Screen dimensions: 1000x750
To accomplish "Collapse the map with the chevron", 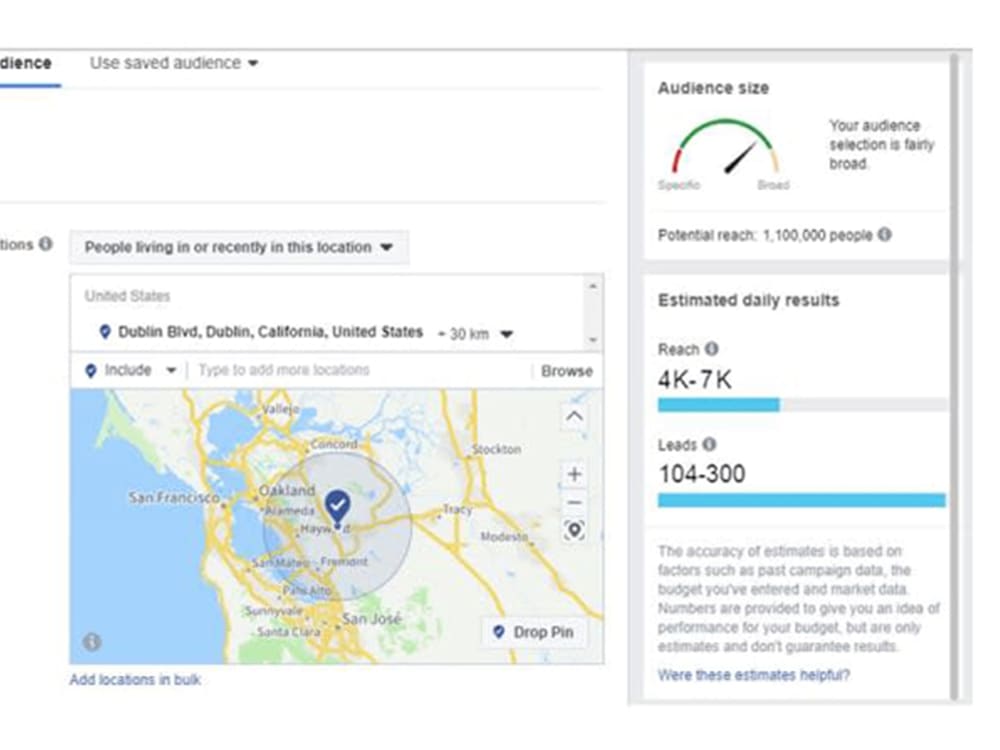I will tap(574, 417).
